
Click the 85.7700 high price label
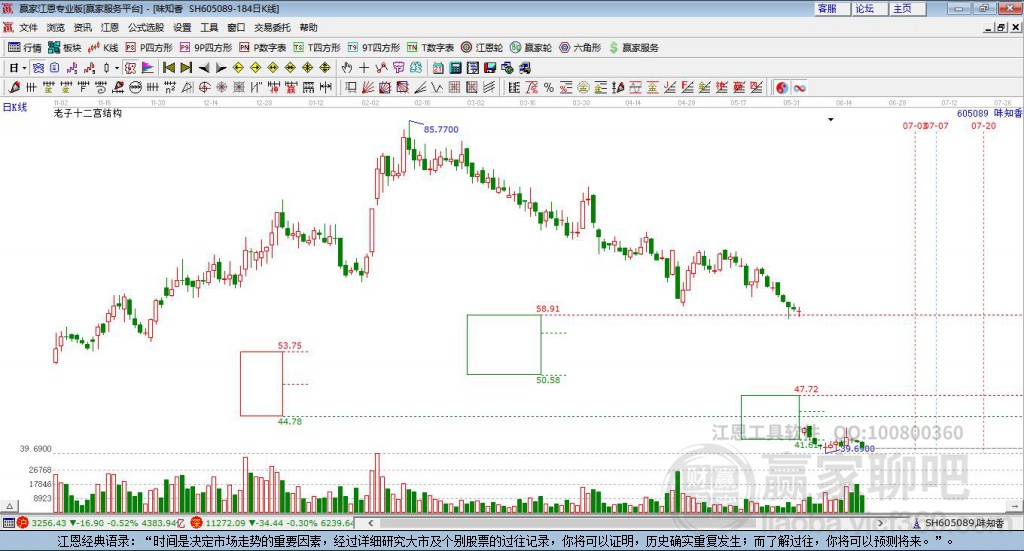point(441,129)
